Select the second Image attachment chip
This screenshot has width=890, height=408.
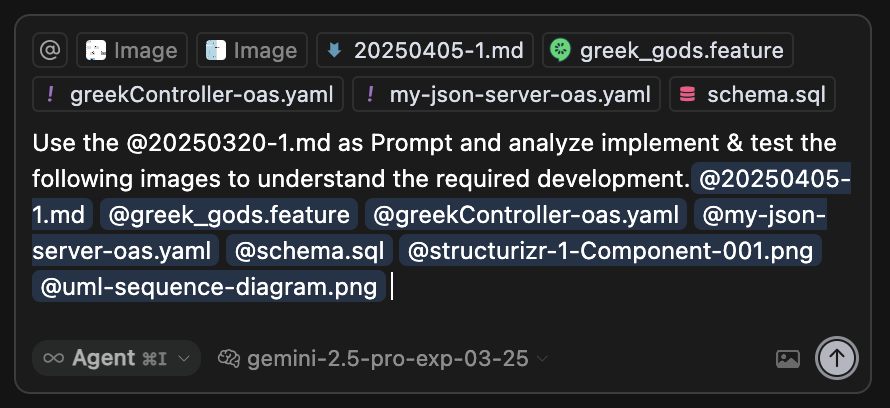(251, 51)
